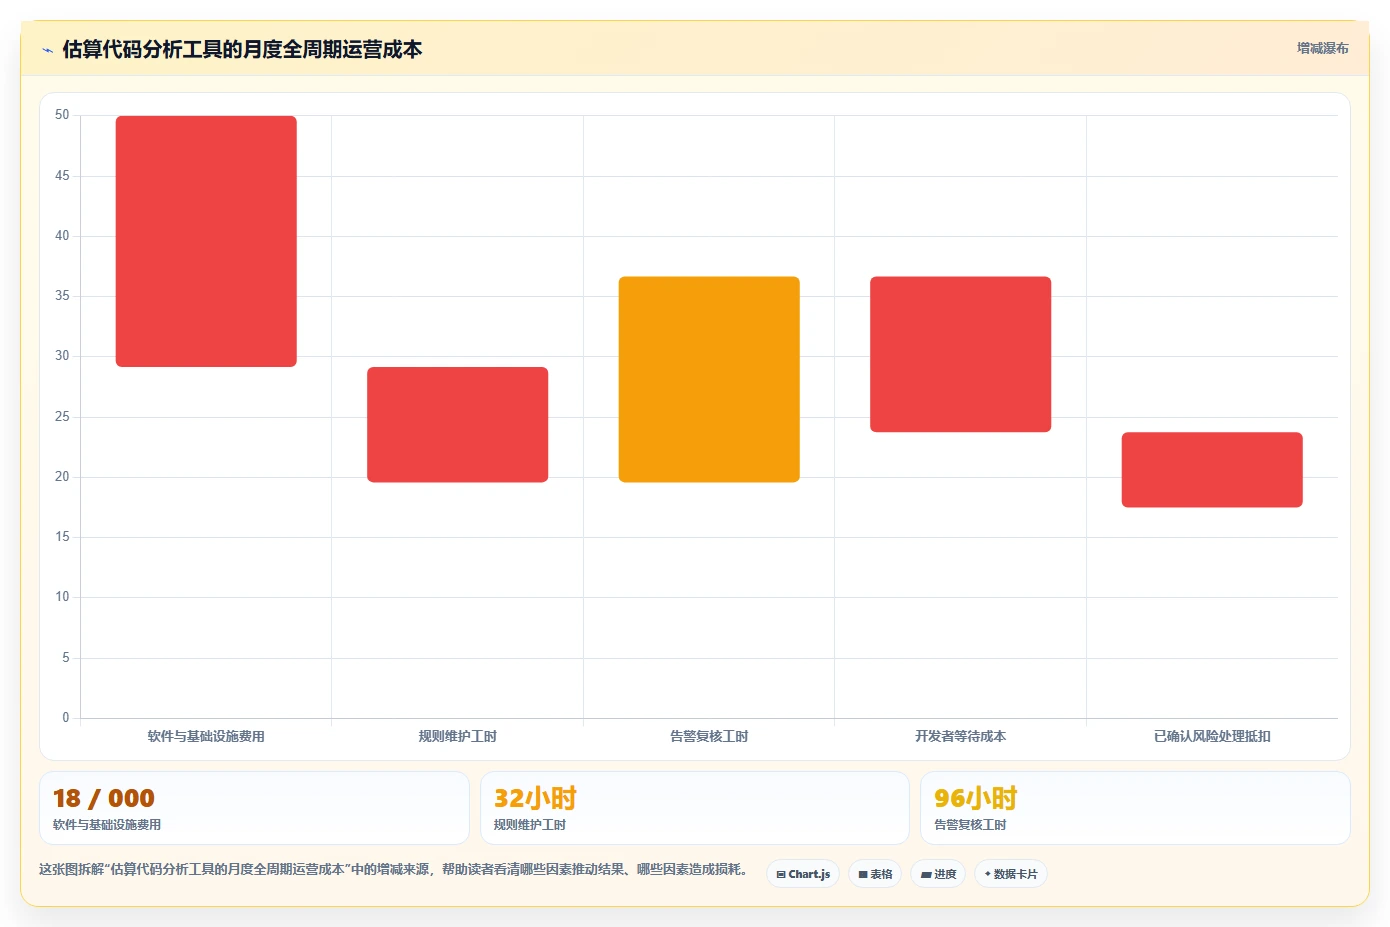Click the x-axis label 已确认风险处理抵扣

[1212, 736]
